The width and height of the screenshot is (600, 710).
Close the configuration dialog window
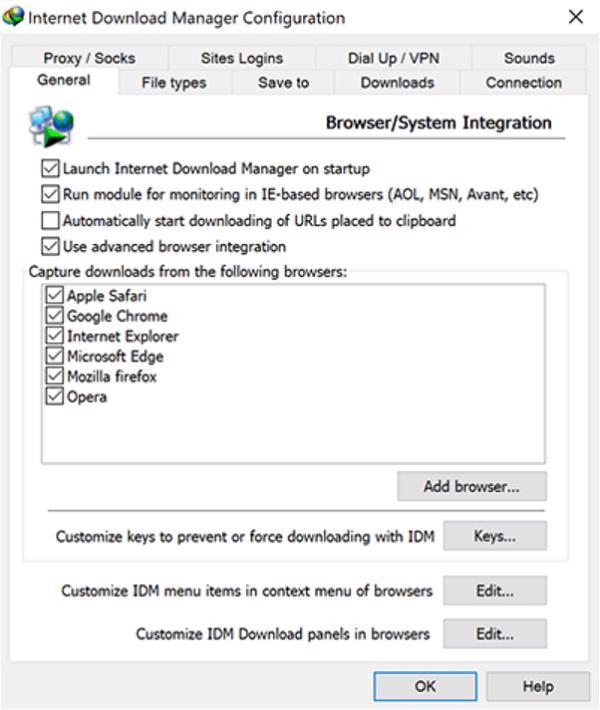tap(575, 18)
